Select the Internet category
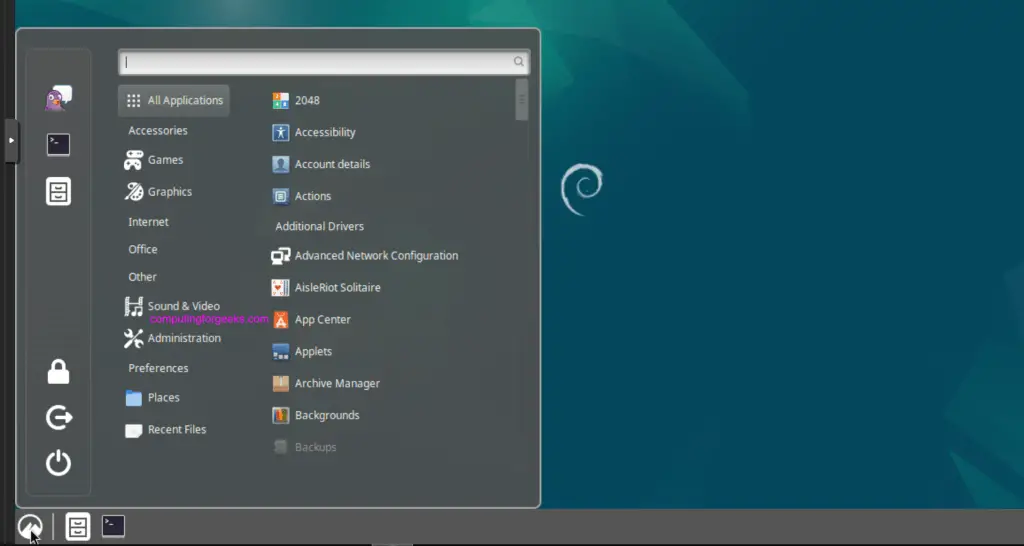Viewport: 1024px width, 546px height. (x=148, y=222)
